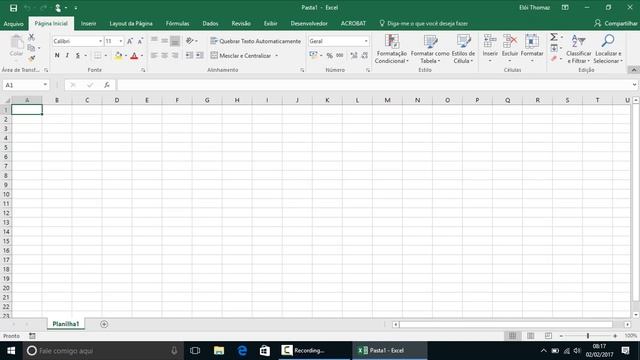The width and height of the screenshot is (640, 360).
Task: Click the Name Box showing A1
Action: point(25,85)
